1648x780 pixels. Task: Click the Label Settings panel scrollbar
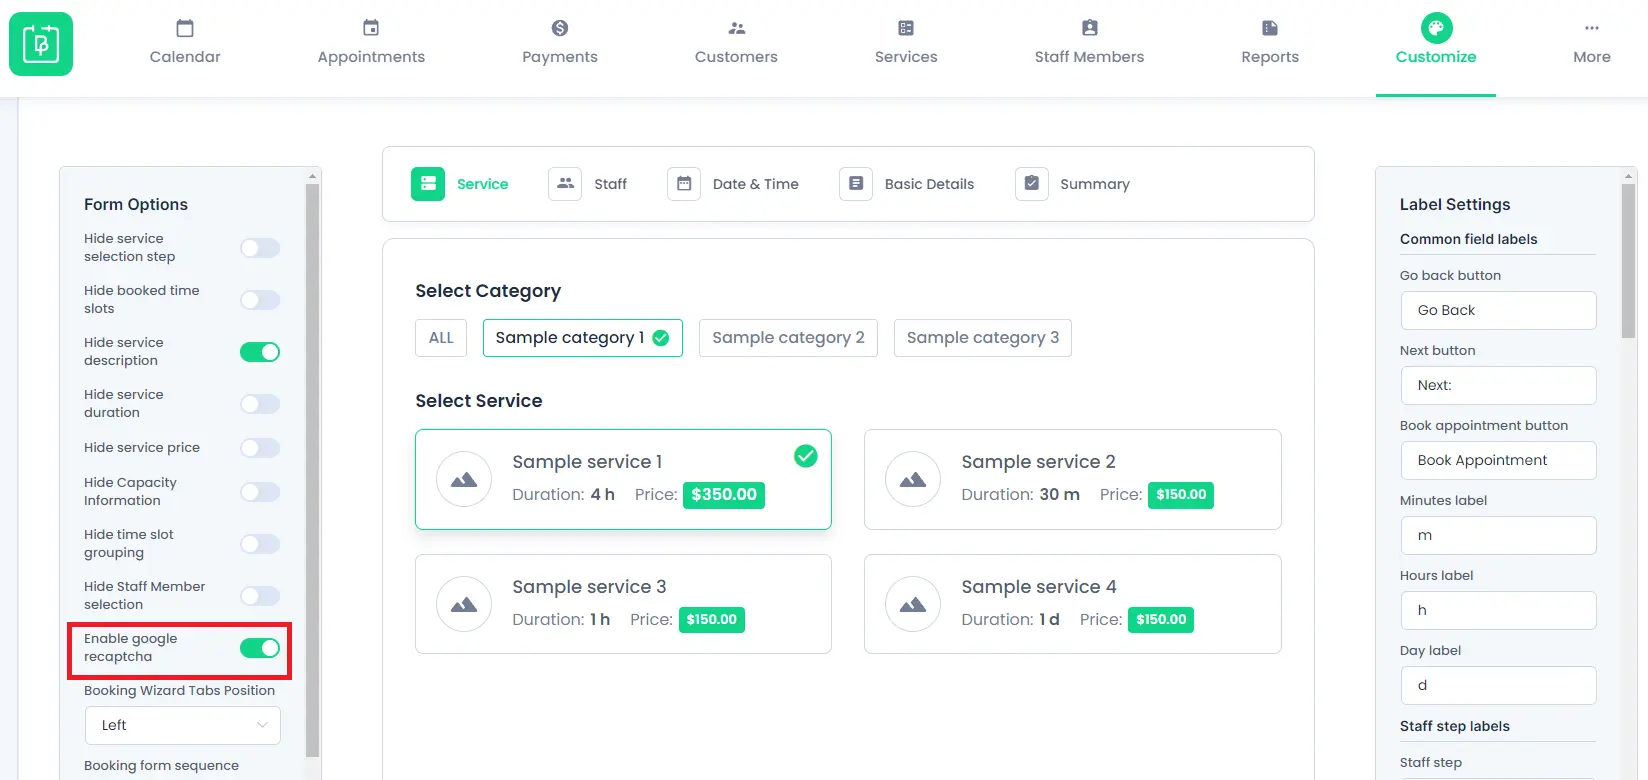click(1628, 260)
